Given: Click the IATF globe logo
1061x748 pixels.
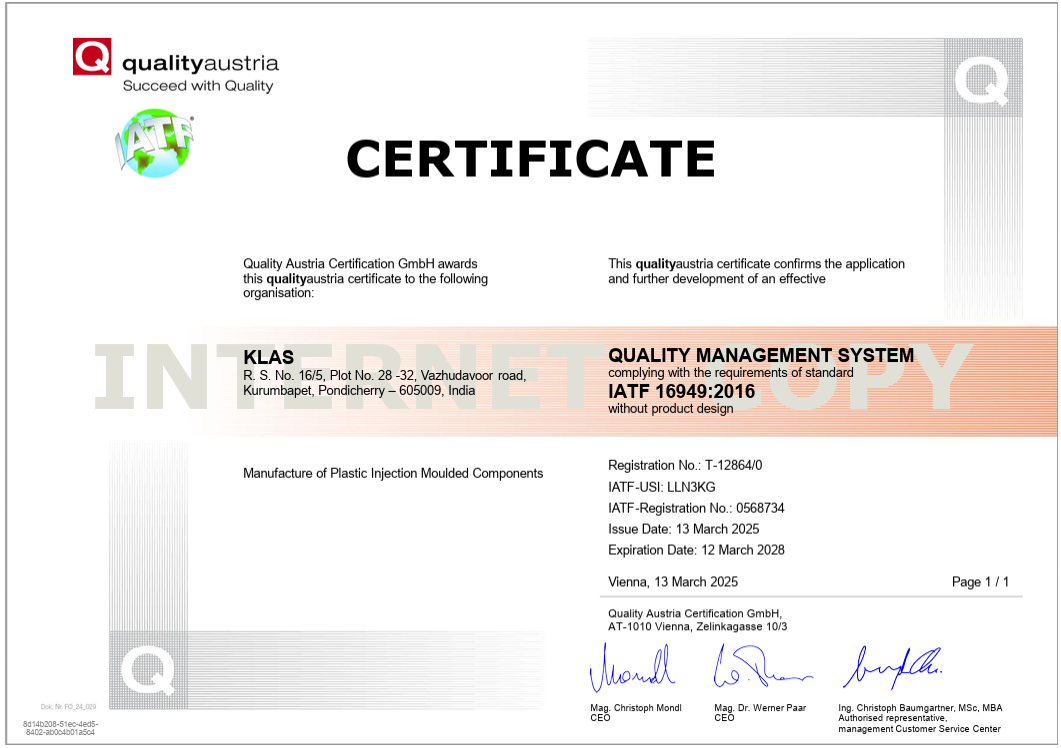Looking at the screenshot, I should [155, 144].
